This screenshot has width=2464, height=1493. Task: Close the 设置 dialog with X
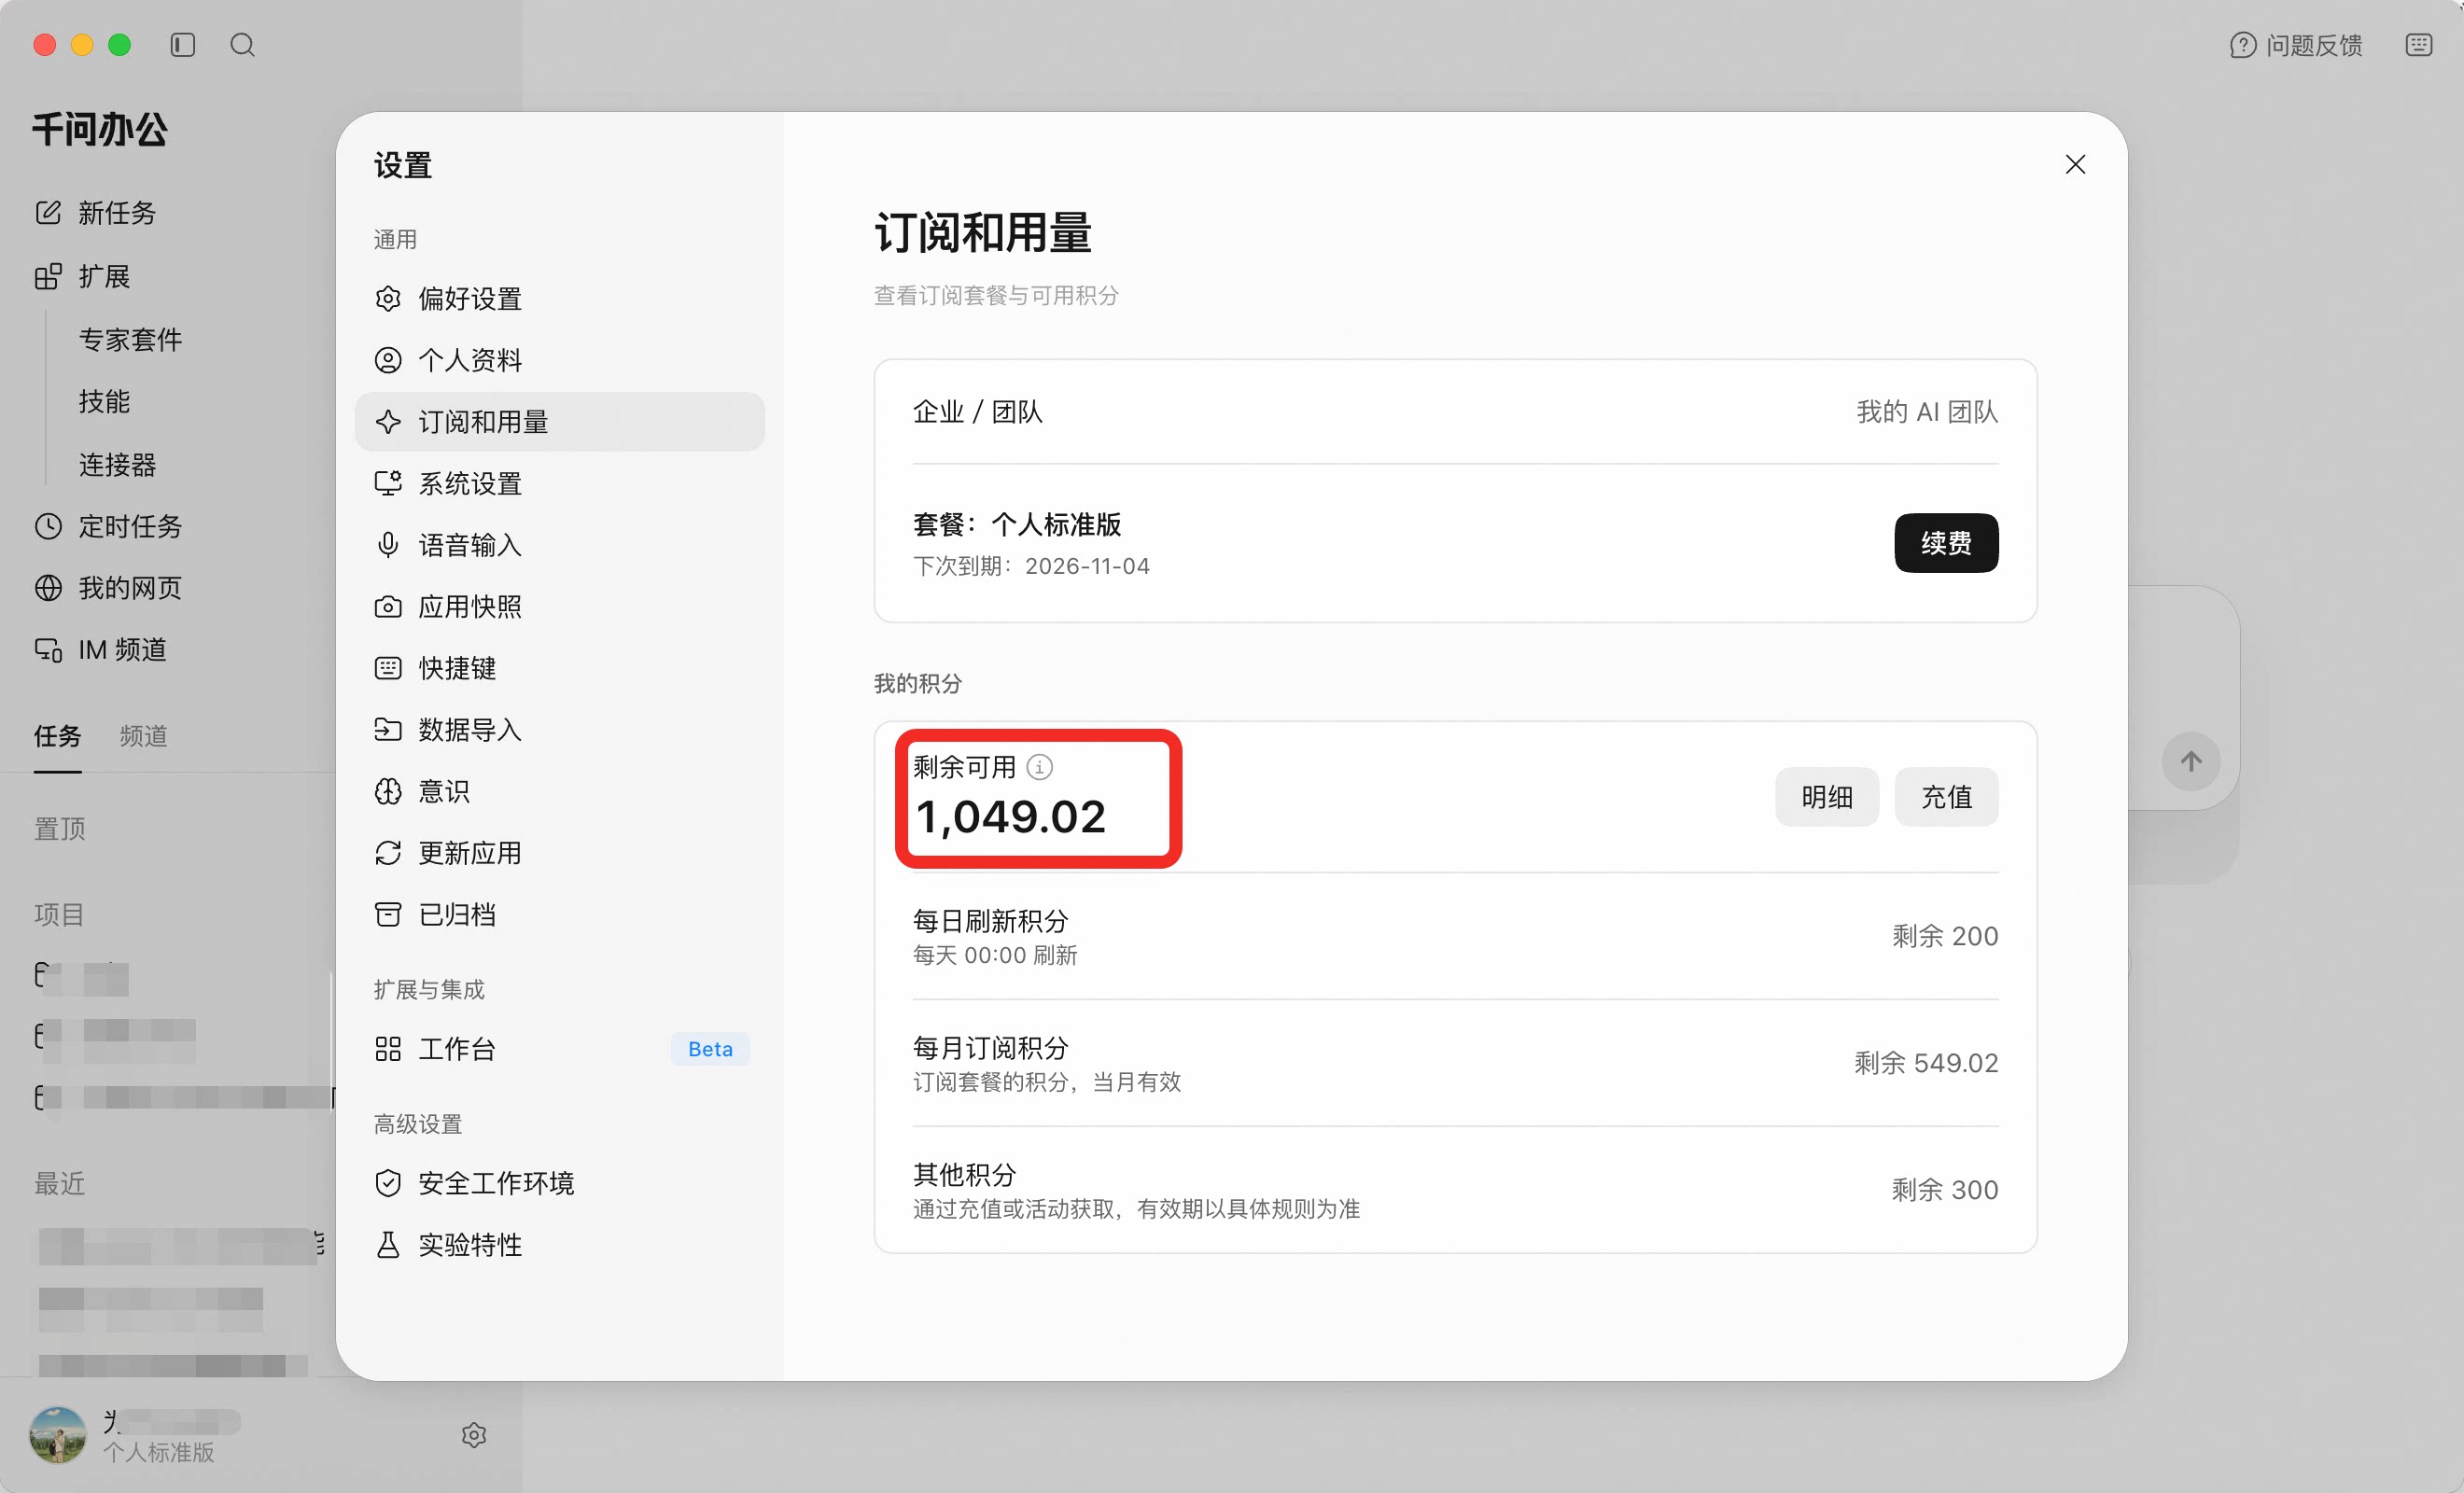(2075, 164)
